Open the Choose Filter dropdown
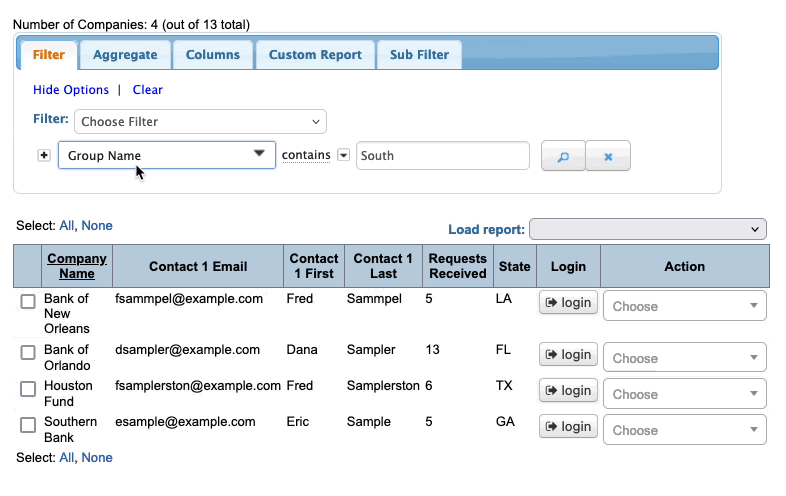This screenshot has width=786, height=496. point(200,122)
